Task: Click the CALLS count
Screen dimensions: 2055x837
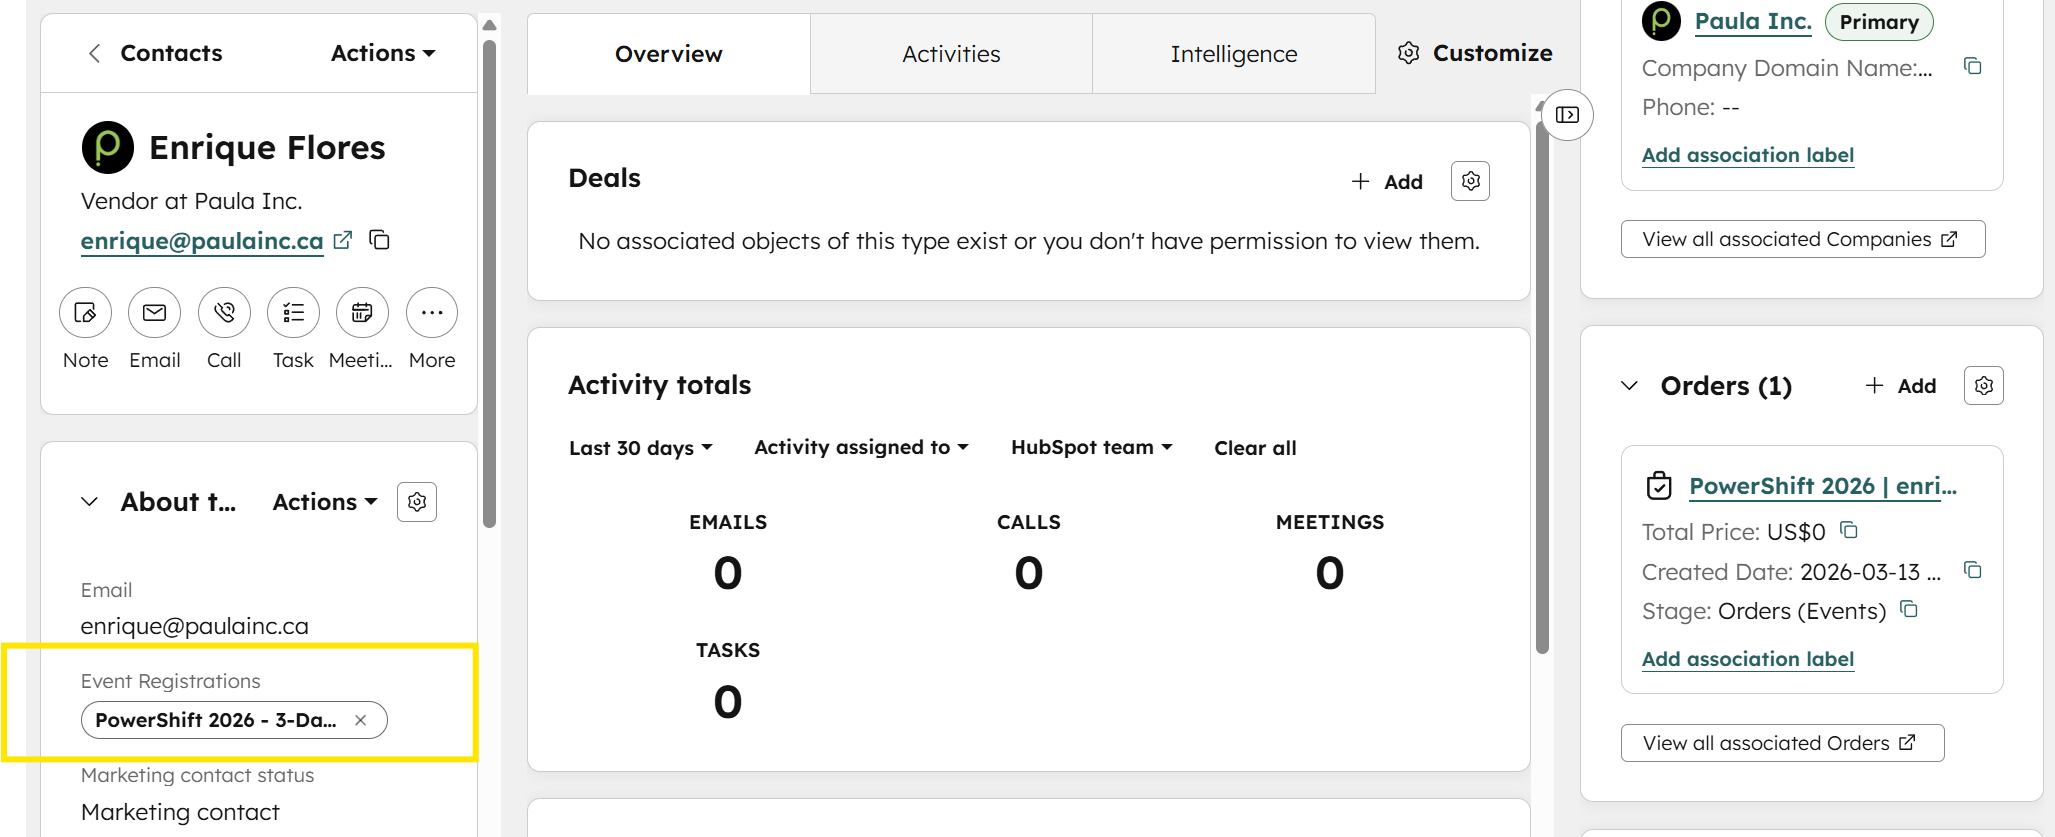Action: click(x=1029, y=573)
